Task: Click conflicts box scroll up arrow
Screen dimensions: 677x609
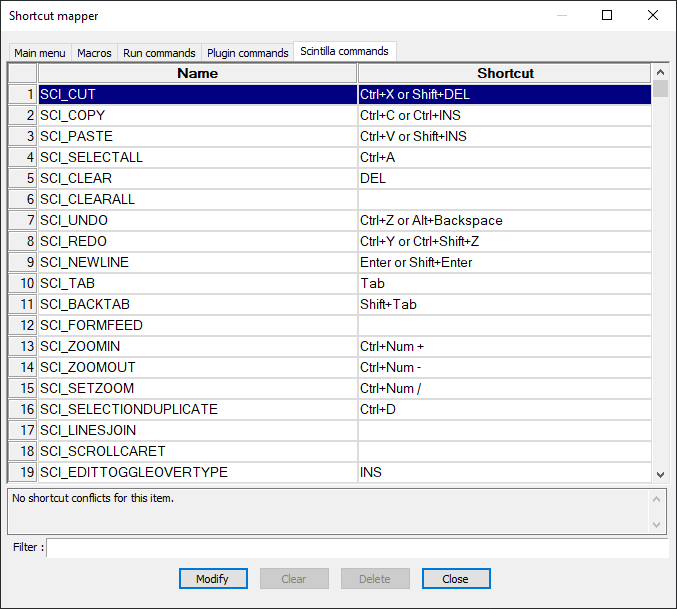Action: pos(657,499)
